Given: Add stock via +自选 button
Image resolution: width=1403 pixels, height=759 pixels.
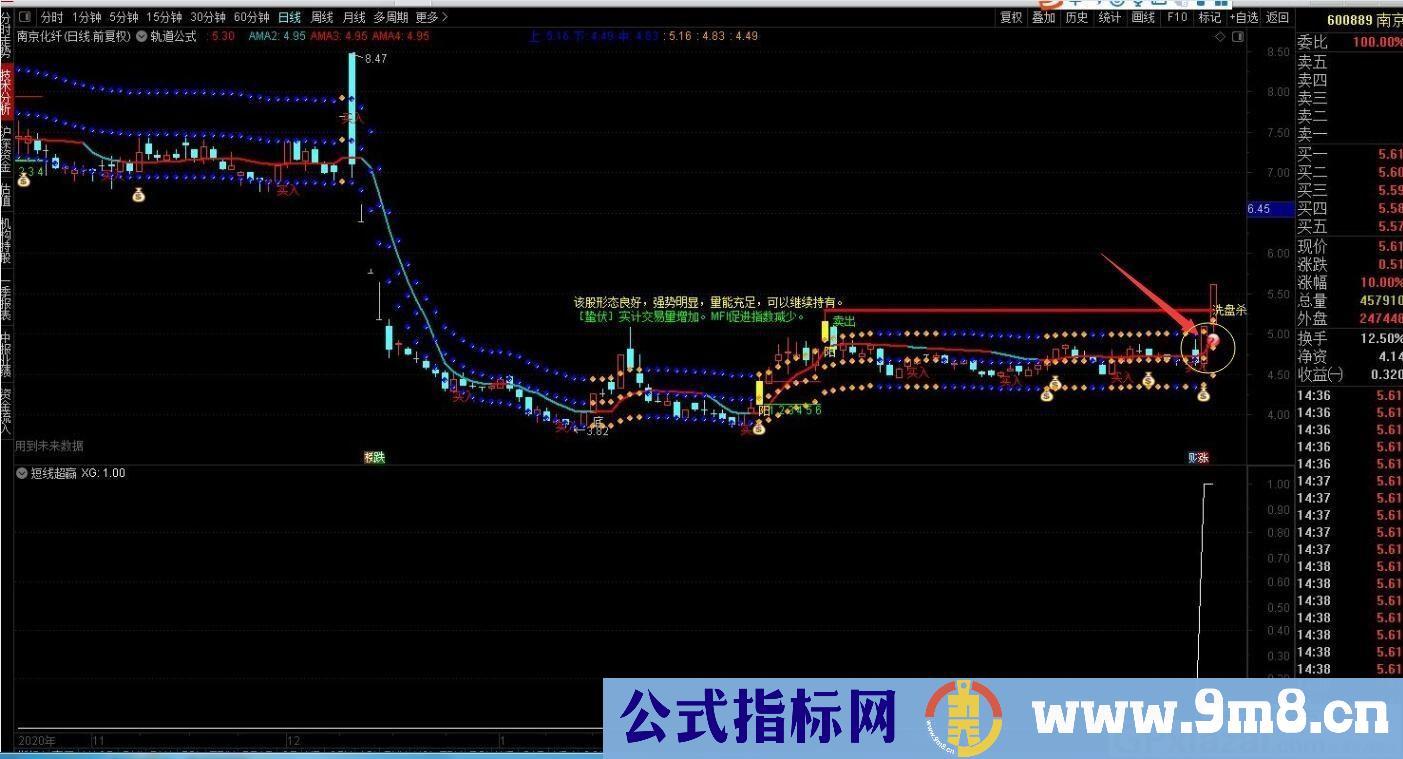Looking at the screenshot, I should [x=1243, y=17].
